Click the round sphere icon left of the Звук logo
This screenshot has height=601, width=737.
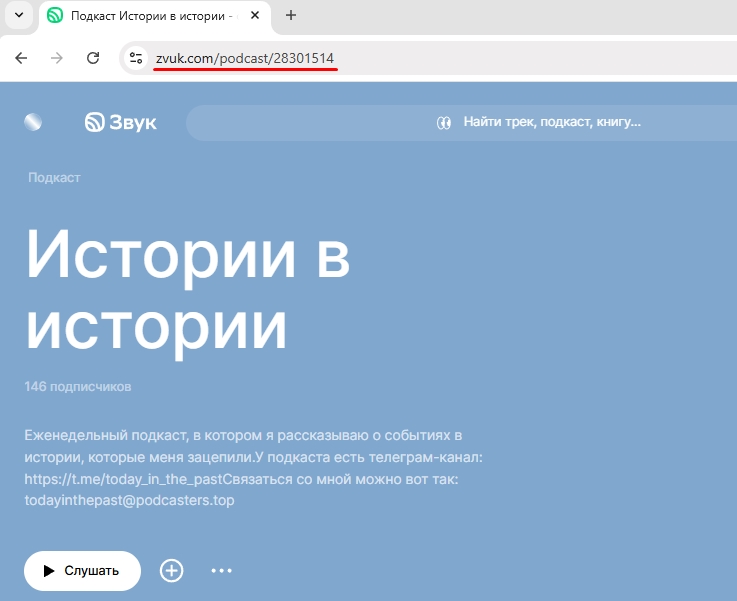click(34, 122)
